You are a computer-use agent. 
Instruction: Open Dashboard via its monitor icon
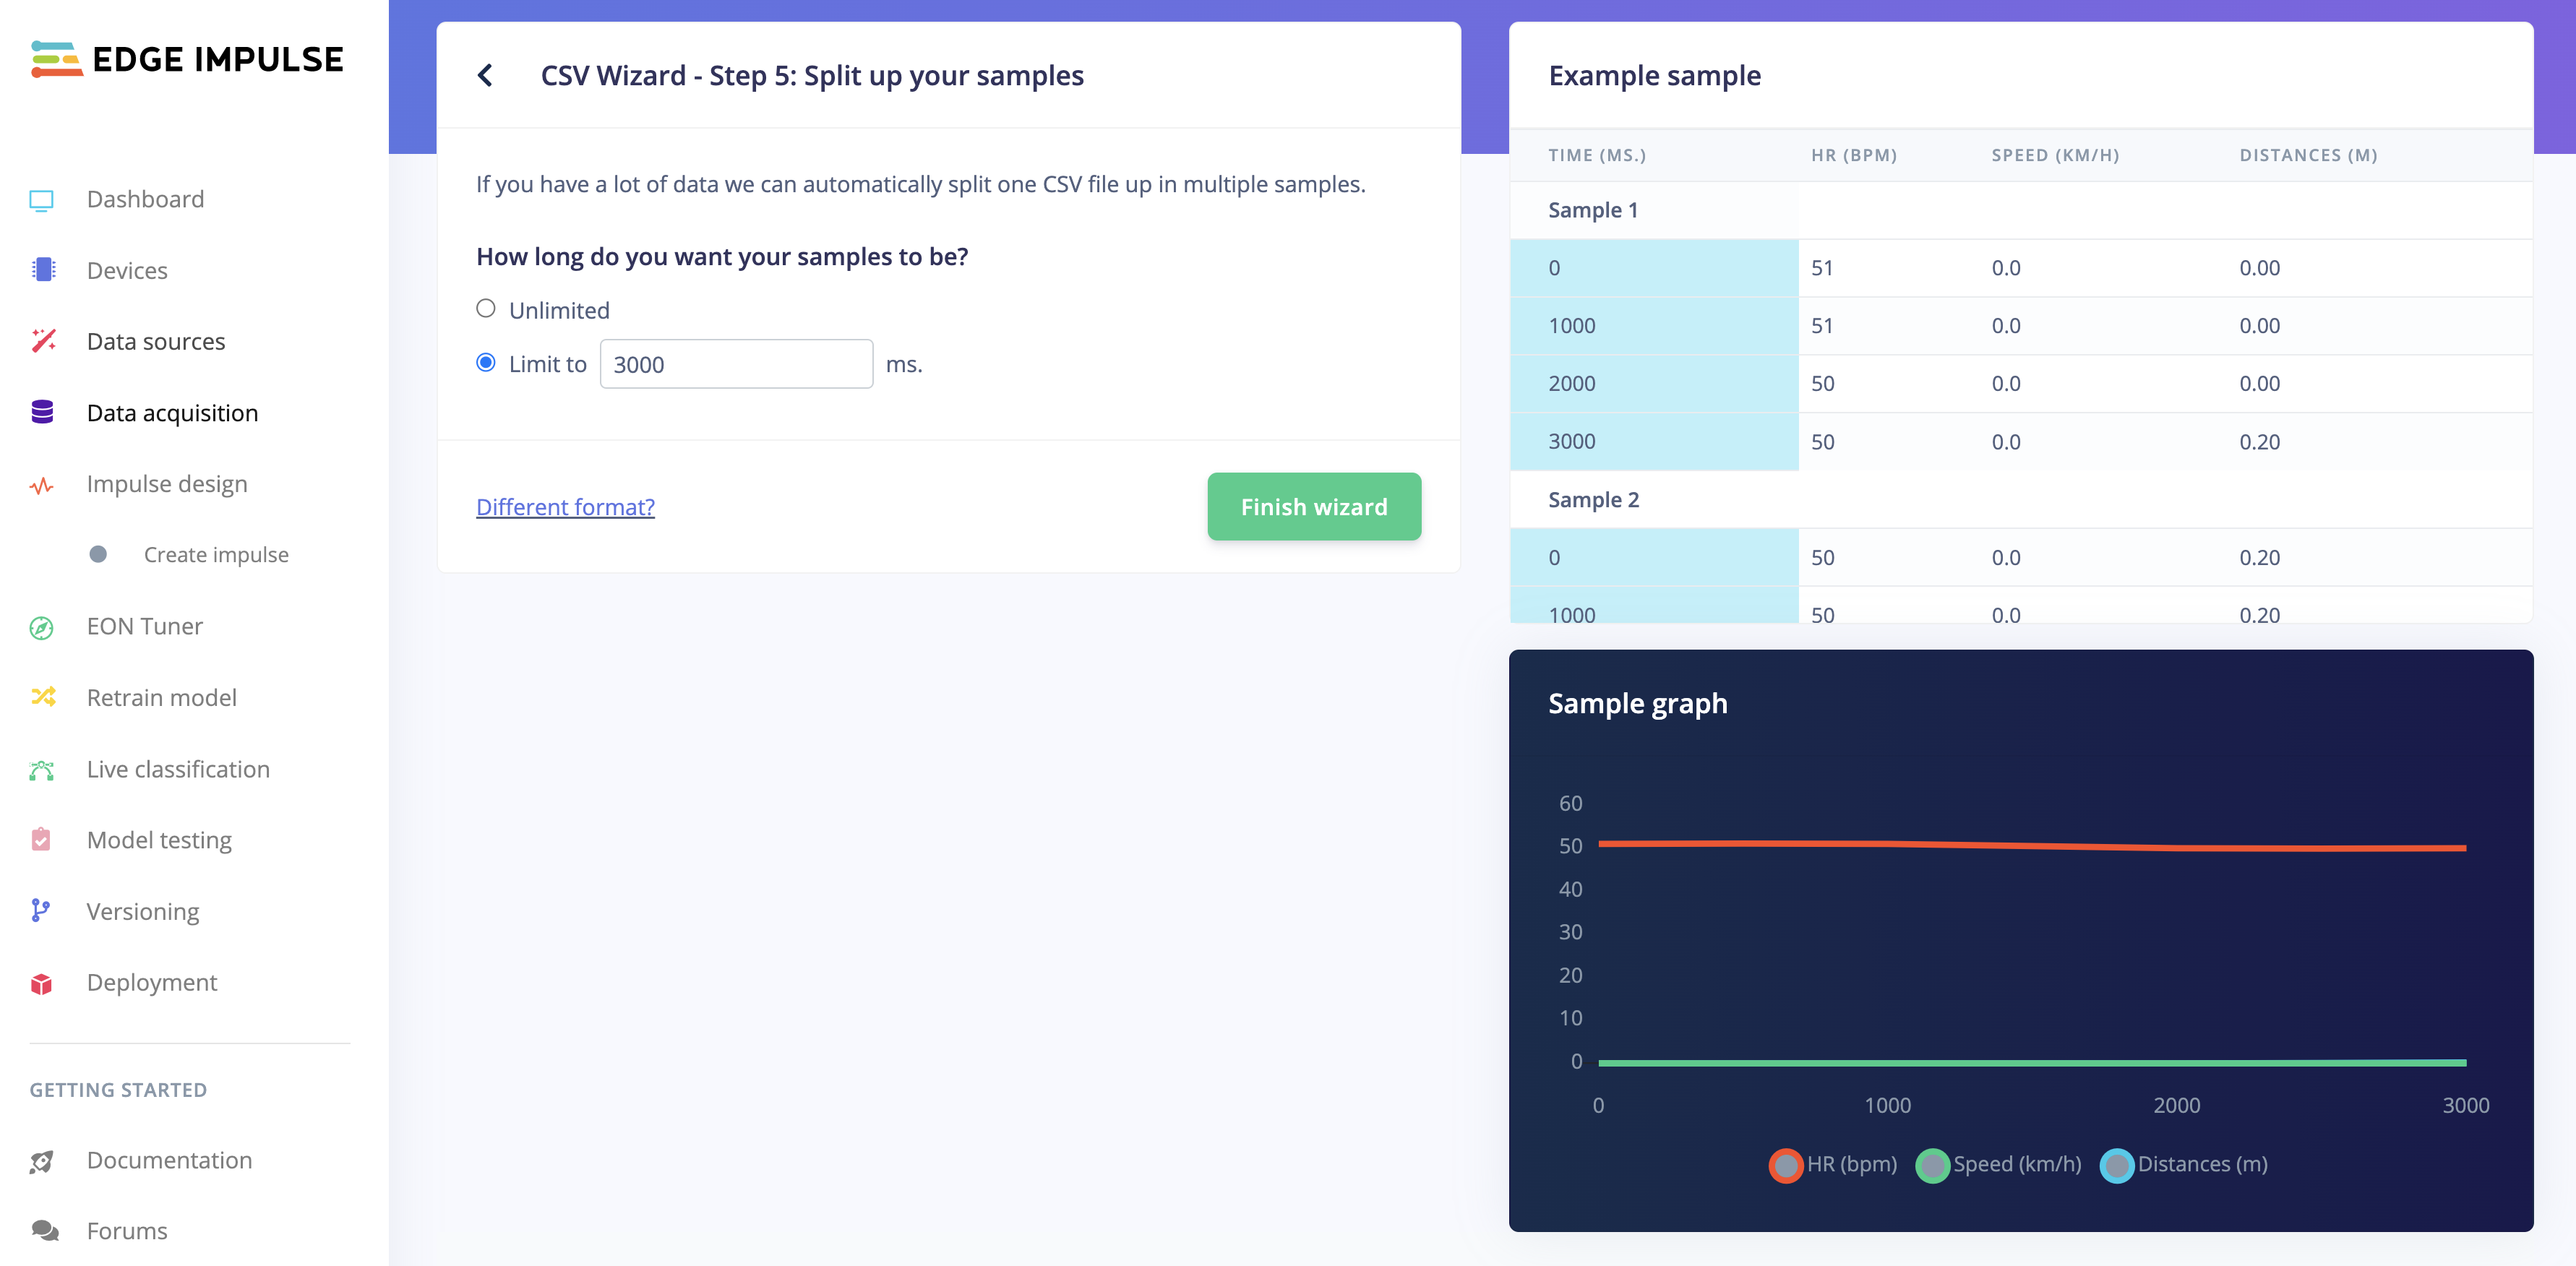pyautogui.click(x=42, y=200)
